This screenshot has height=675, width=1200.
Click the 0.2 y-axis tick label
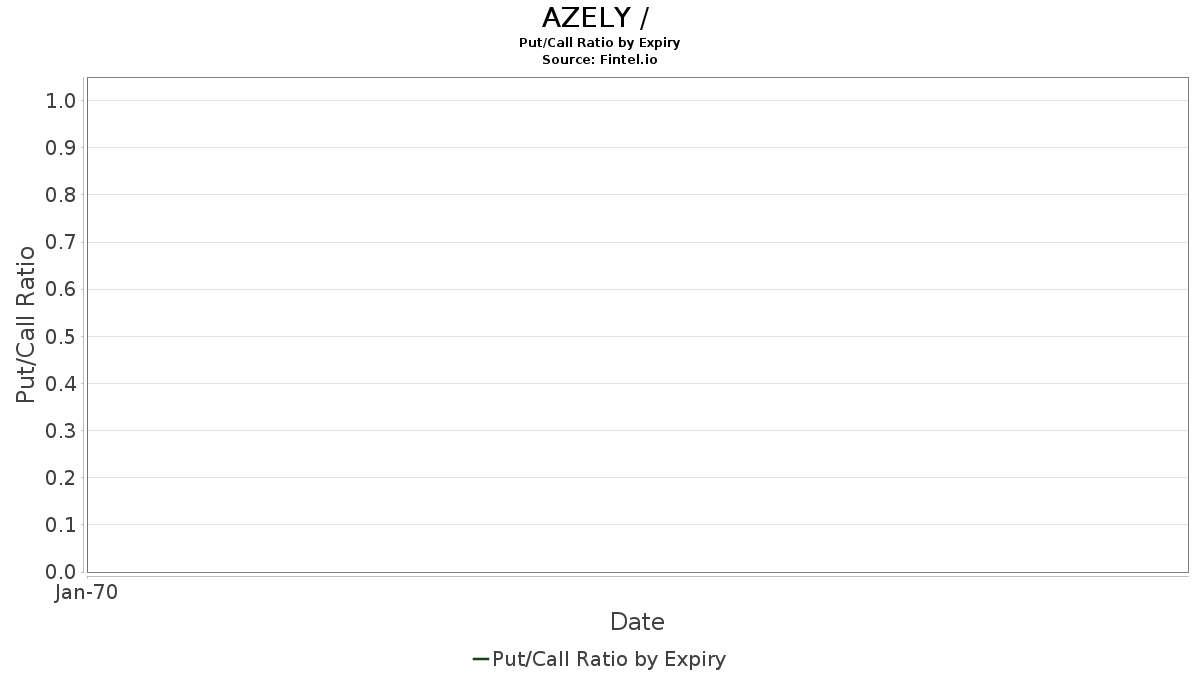click(x=61, y=477)
